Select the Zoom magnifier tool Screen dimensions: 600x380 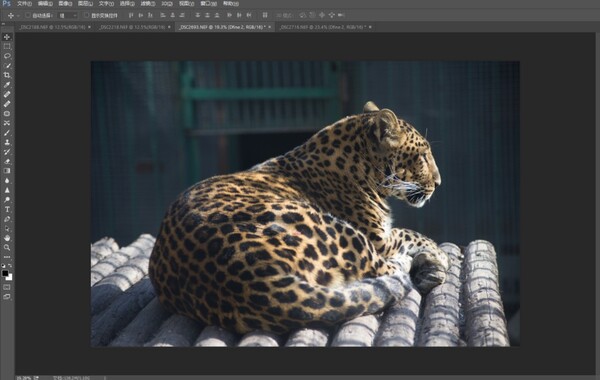pyautogui.click(x=7, y=248)
